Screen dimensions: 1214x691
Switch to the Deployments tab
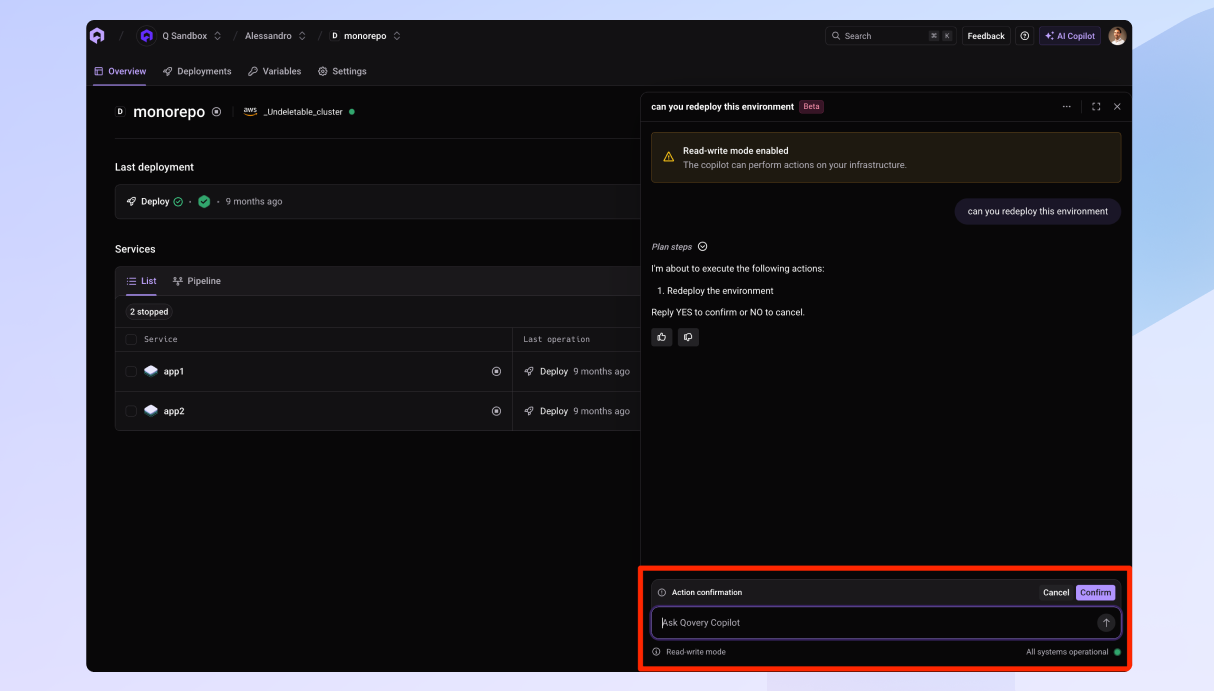197,71
